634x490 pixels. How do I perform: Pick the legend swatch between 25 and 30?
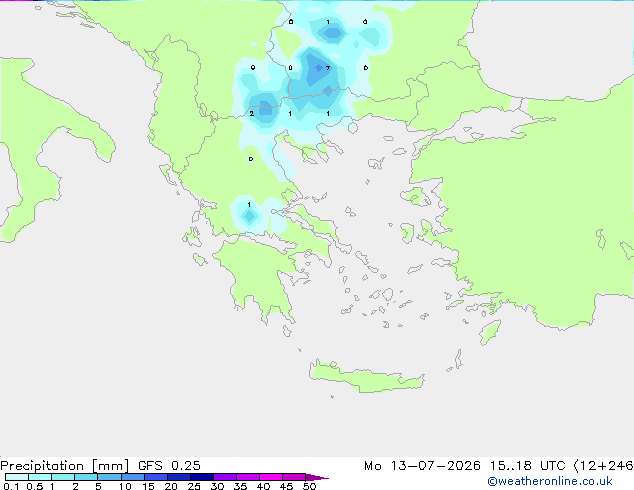point(201,477)
